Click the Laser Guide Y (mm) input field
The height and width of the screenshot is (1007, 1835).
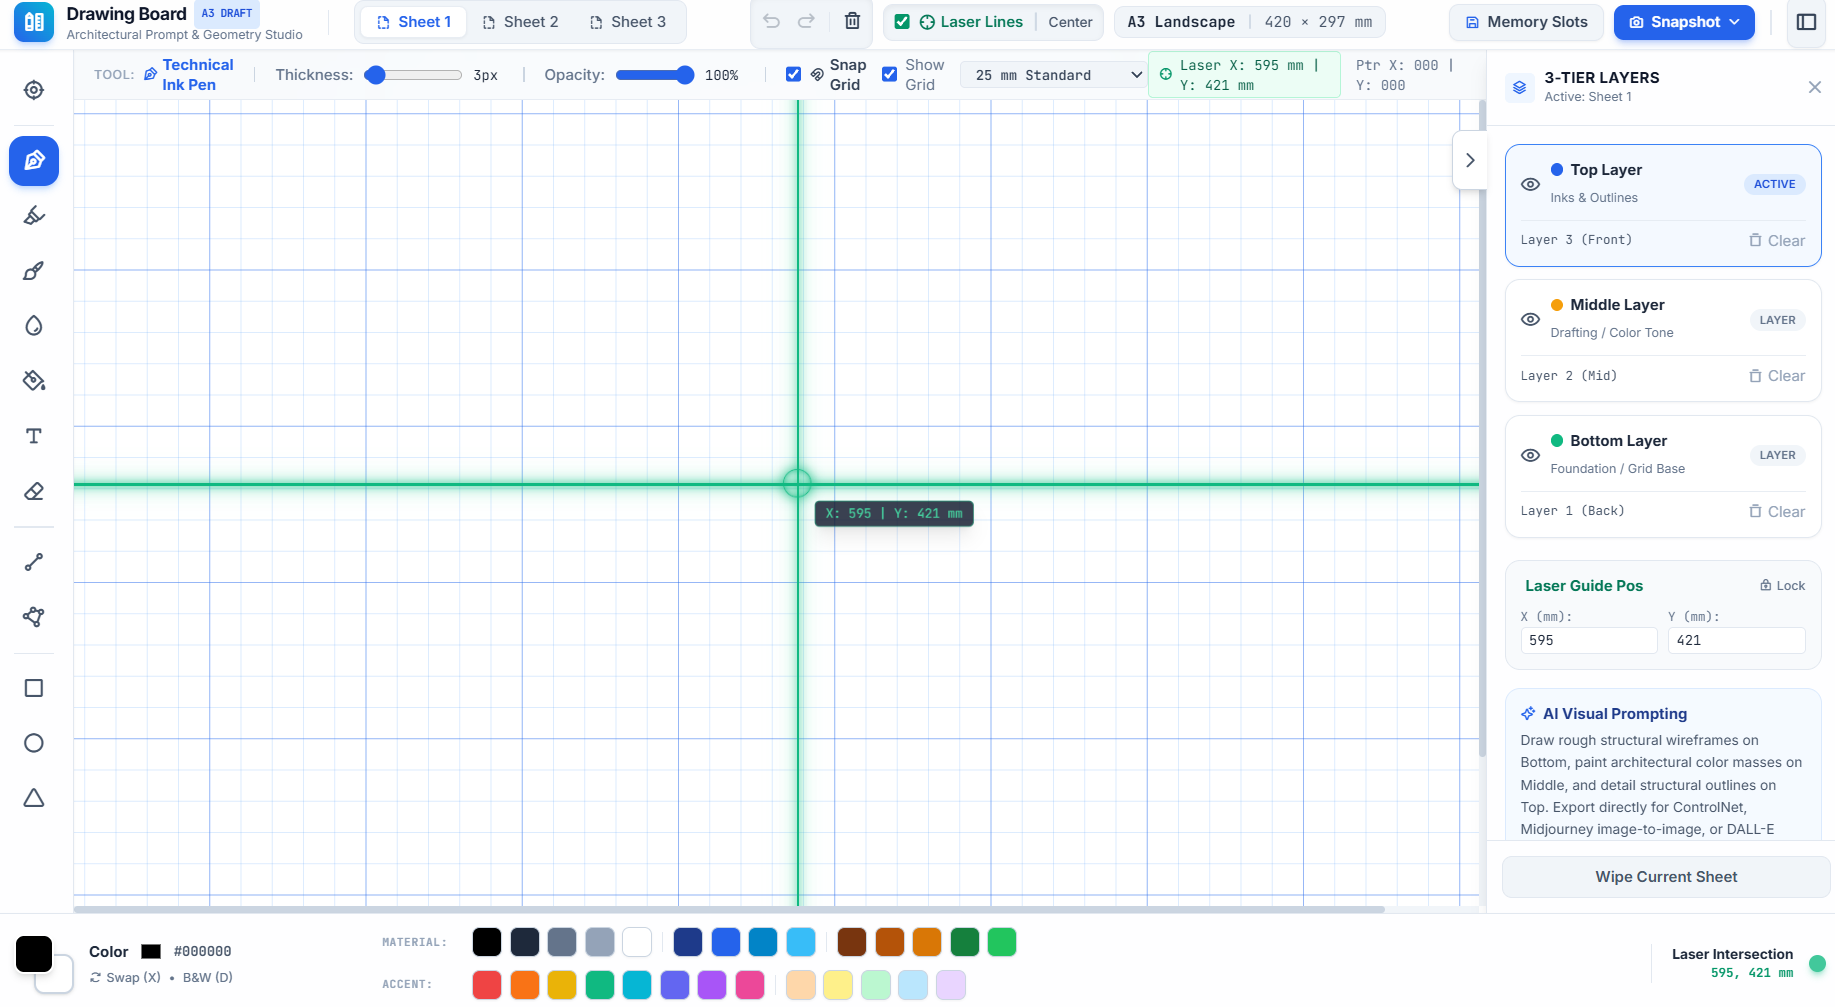pyautogui.click(x=1736, y=640)
